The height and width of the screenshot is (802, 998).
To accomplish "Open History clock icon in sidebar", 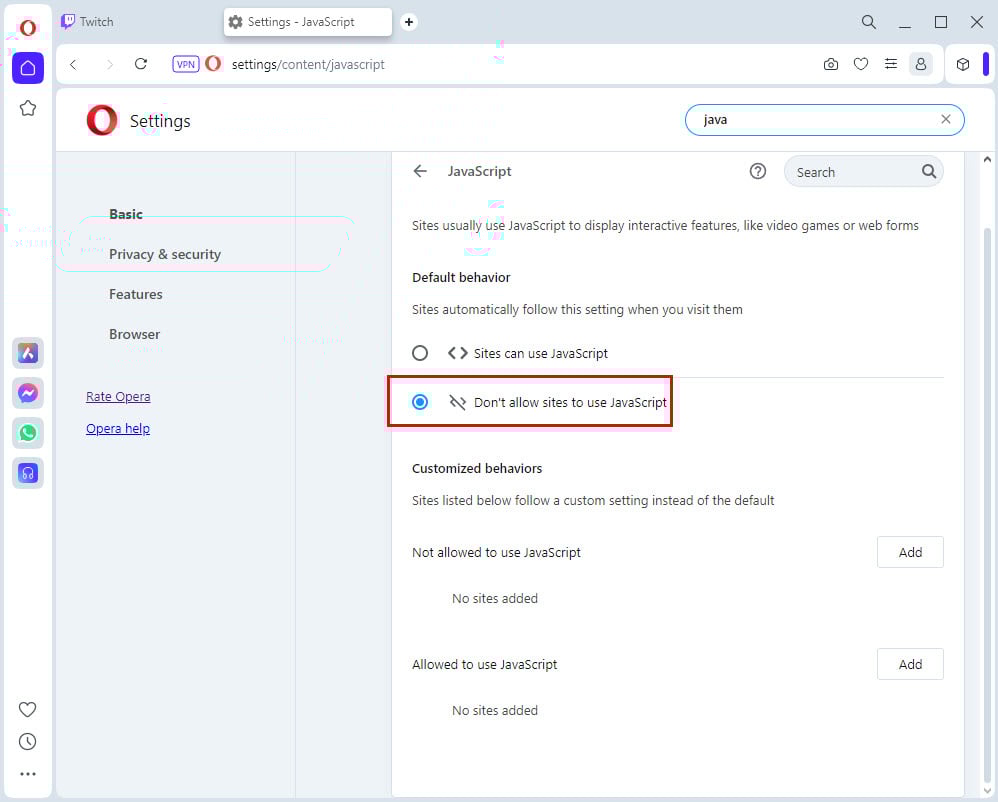I will [x=27, y=742].
